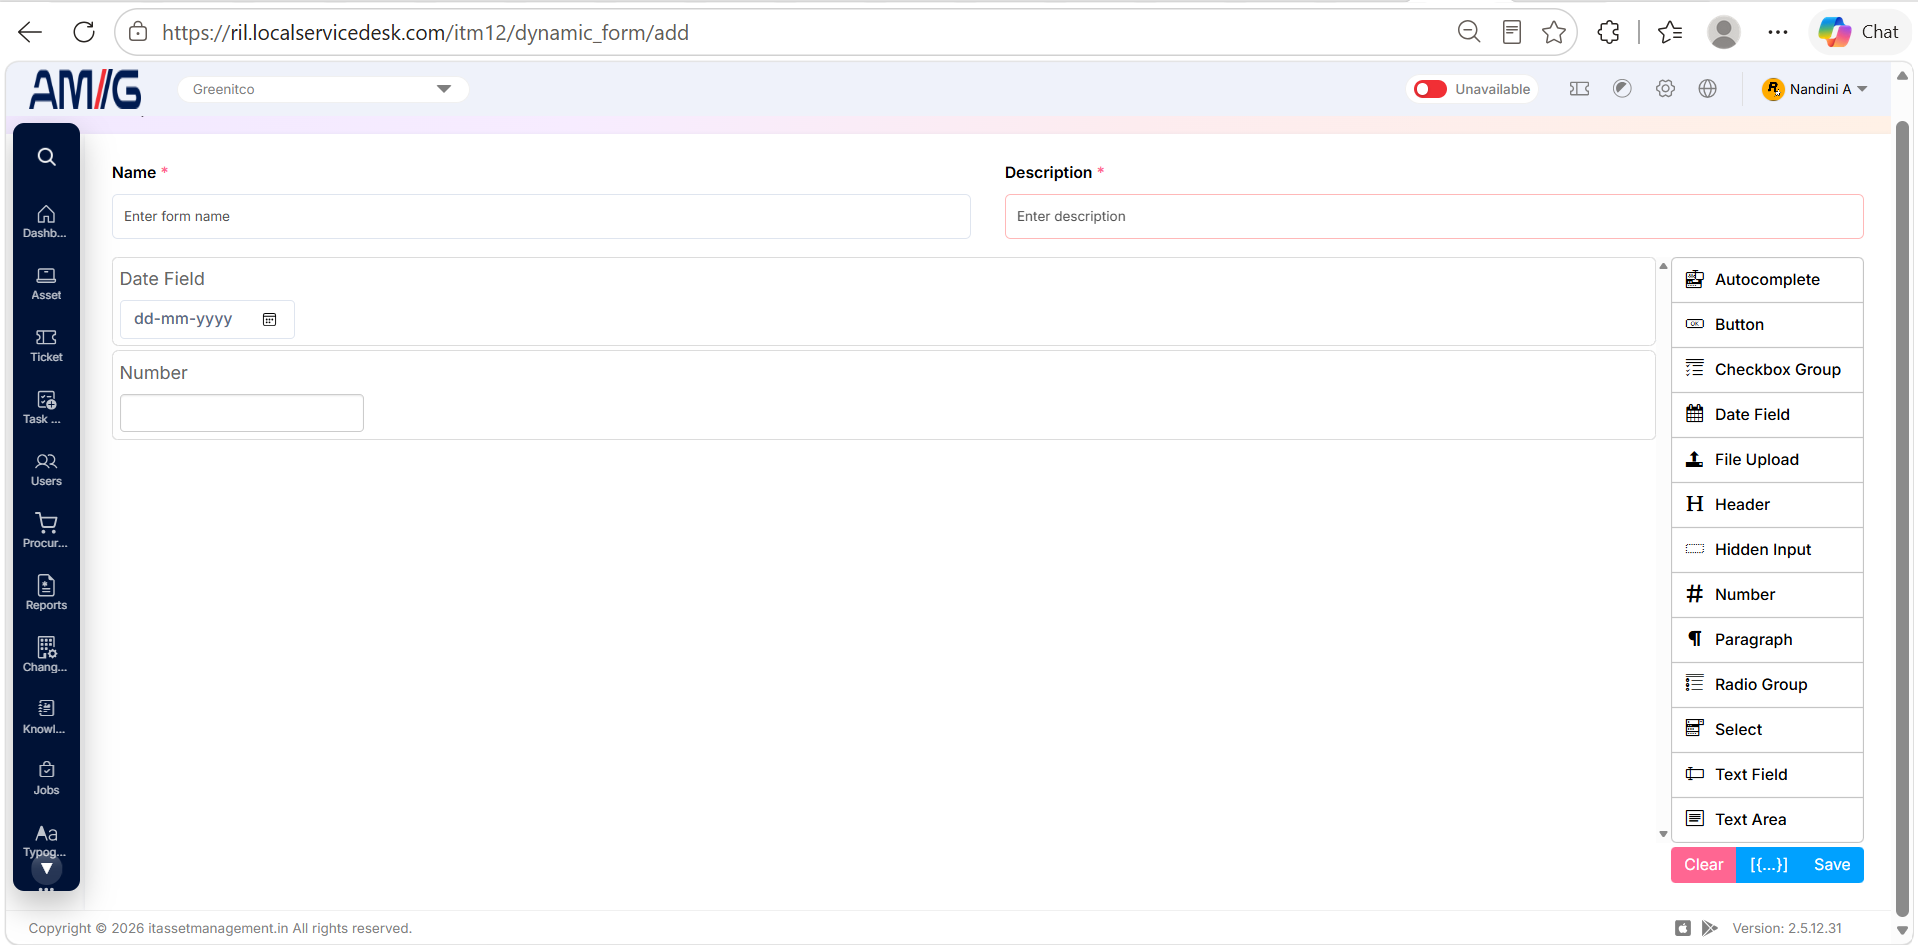1918x945 pixels.
Task: Open the Jobs module
Action: click(x=46, y=779)
